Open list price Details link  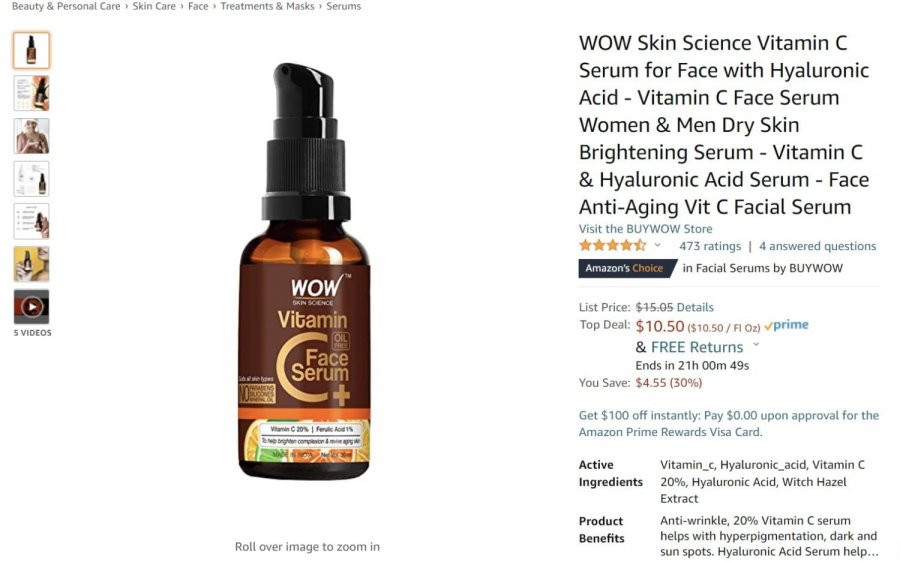(x=695, y=307)
